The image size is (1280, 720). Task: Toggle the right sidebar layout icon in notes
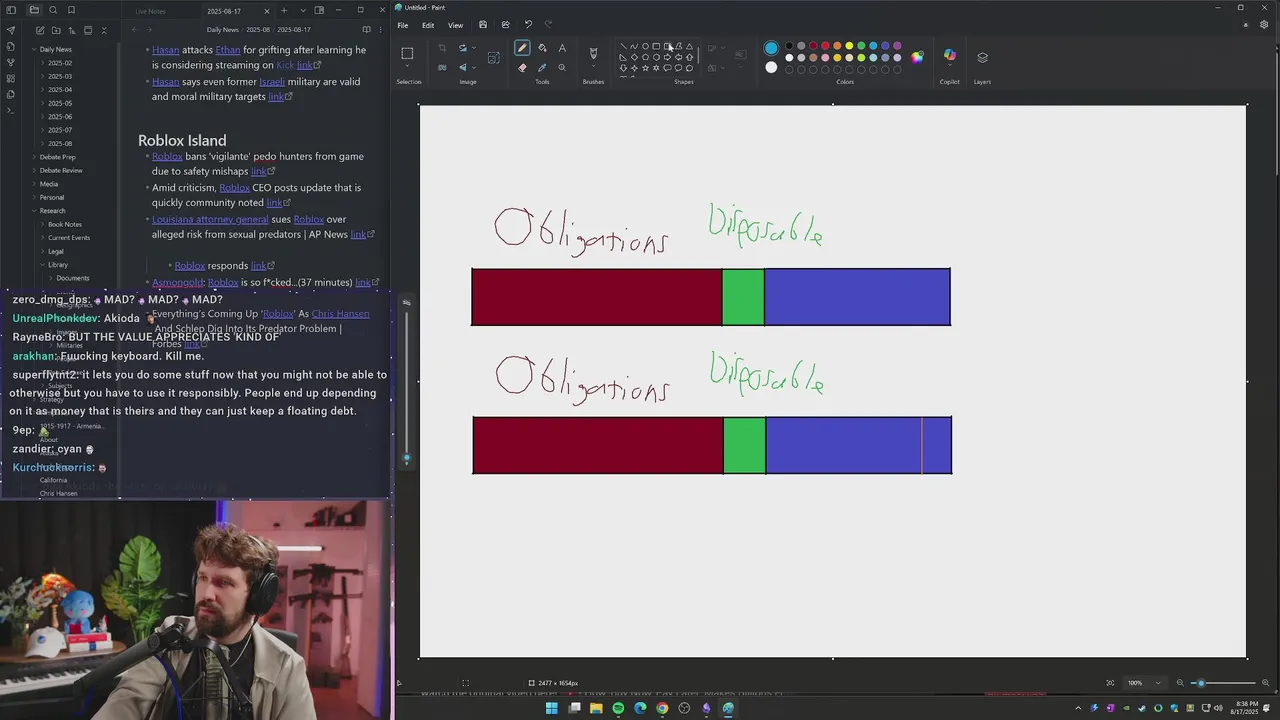click(319, 10)
